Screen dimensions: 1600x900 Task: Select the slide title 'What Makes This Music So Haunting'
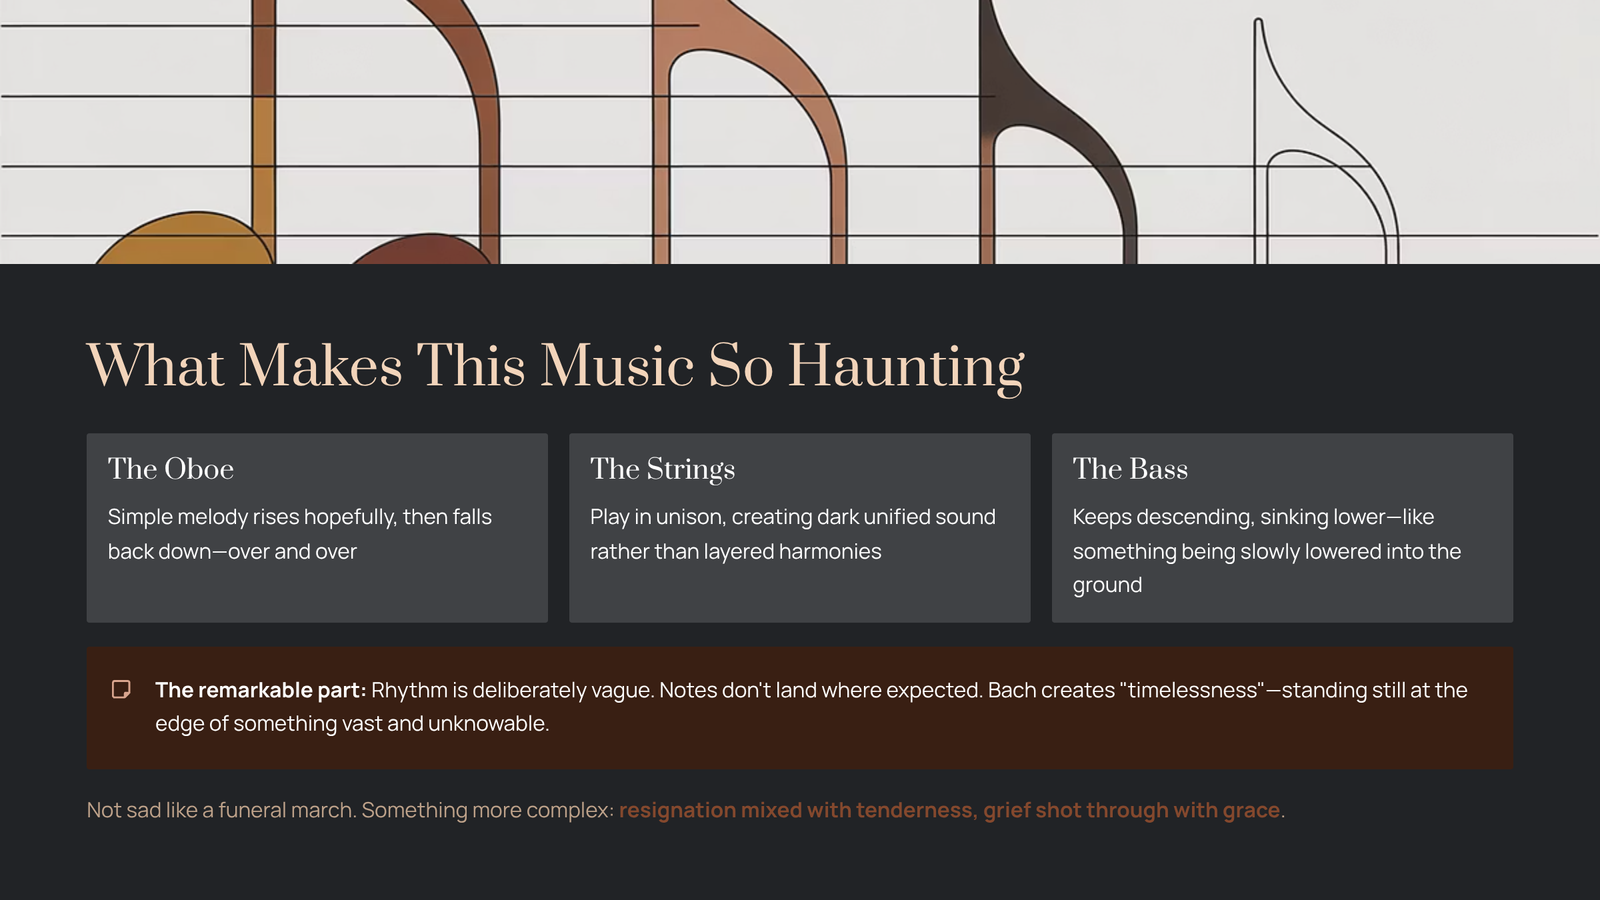(555, 366)
